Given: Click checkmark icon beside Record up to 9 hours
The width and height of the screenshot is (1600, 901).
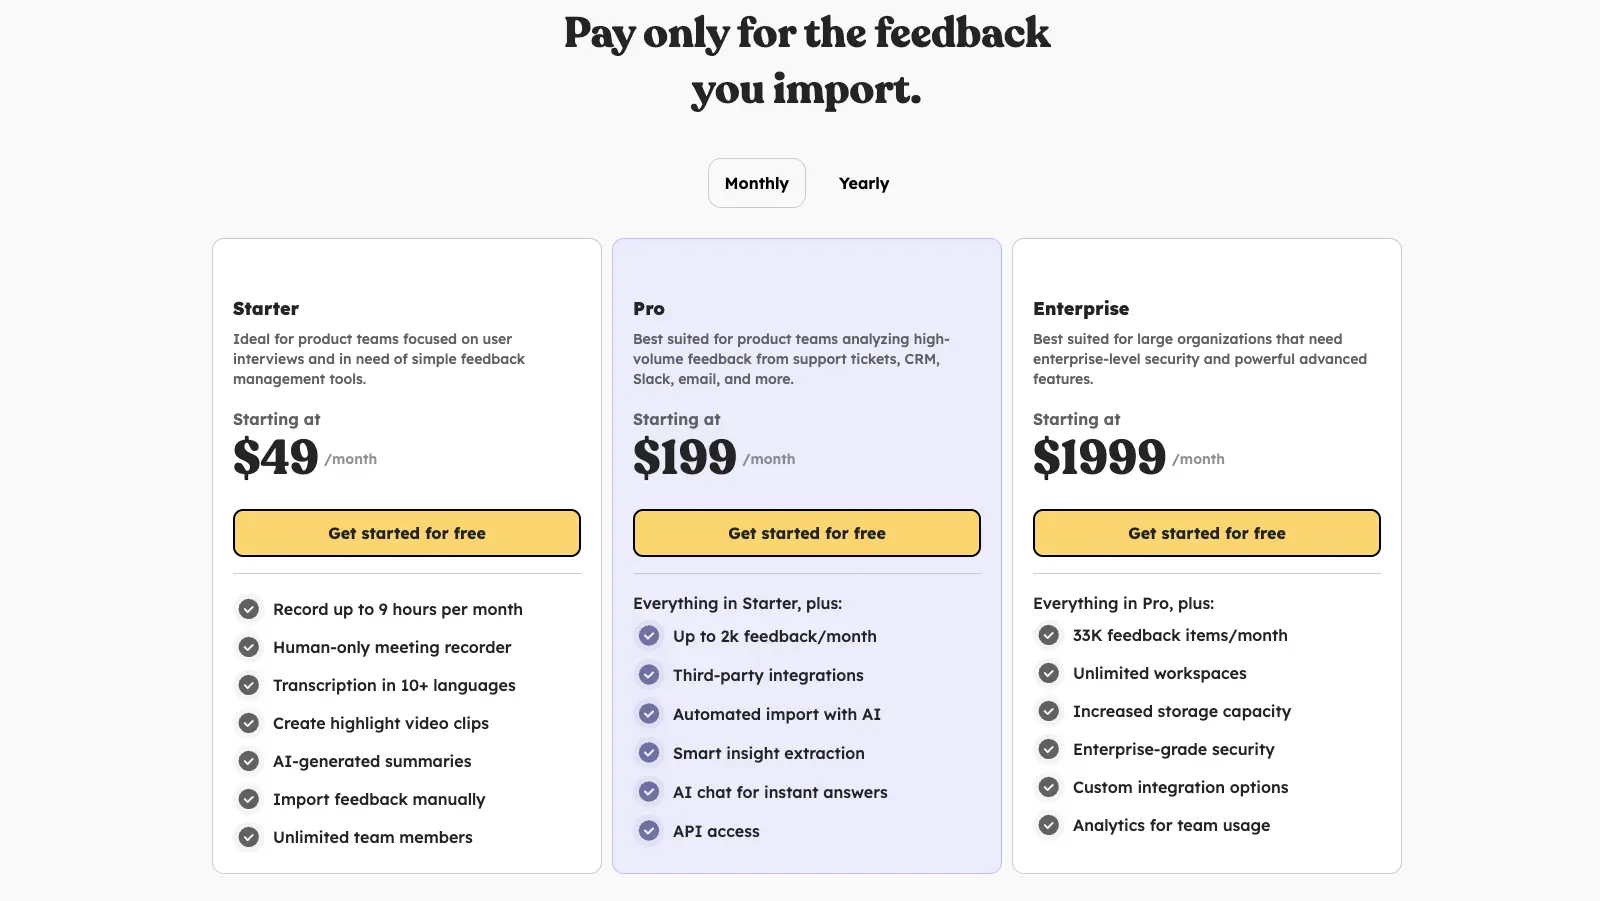Looking at the screenshot, I should (x=249, y=609).
